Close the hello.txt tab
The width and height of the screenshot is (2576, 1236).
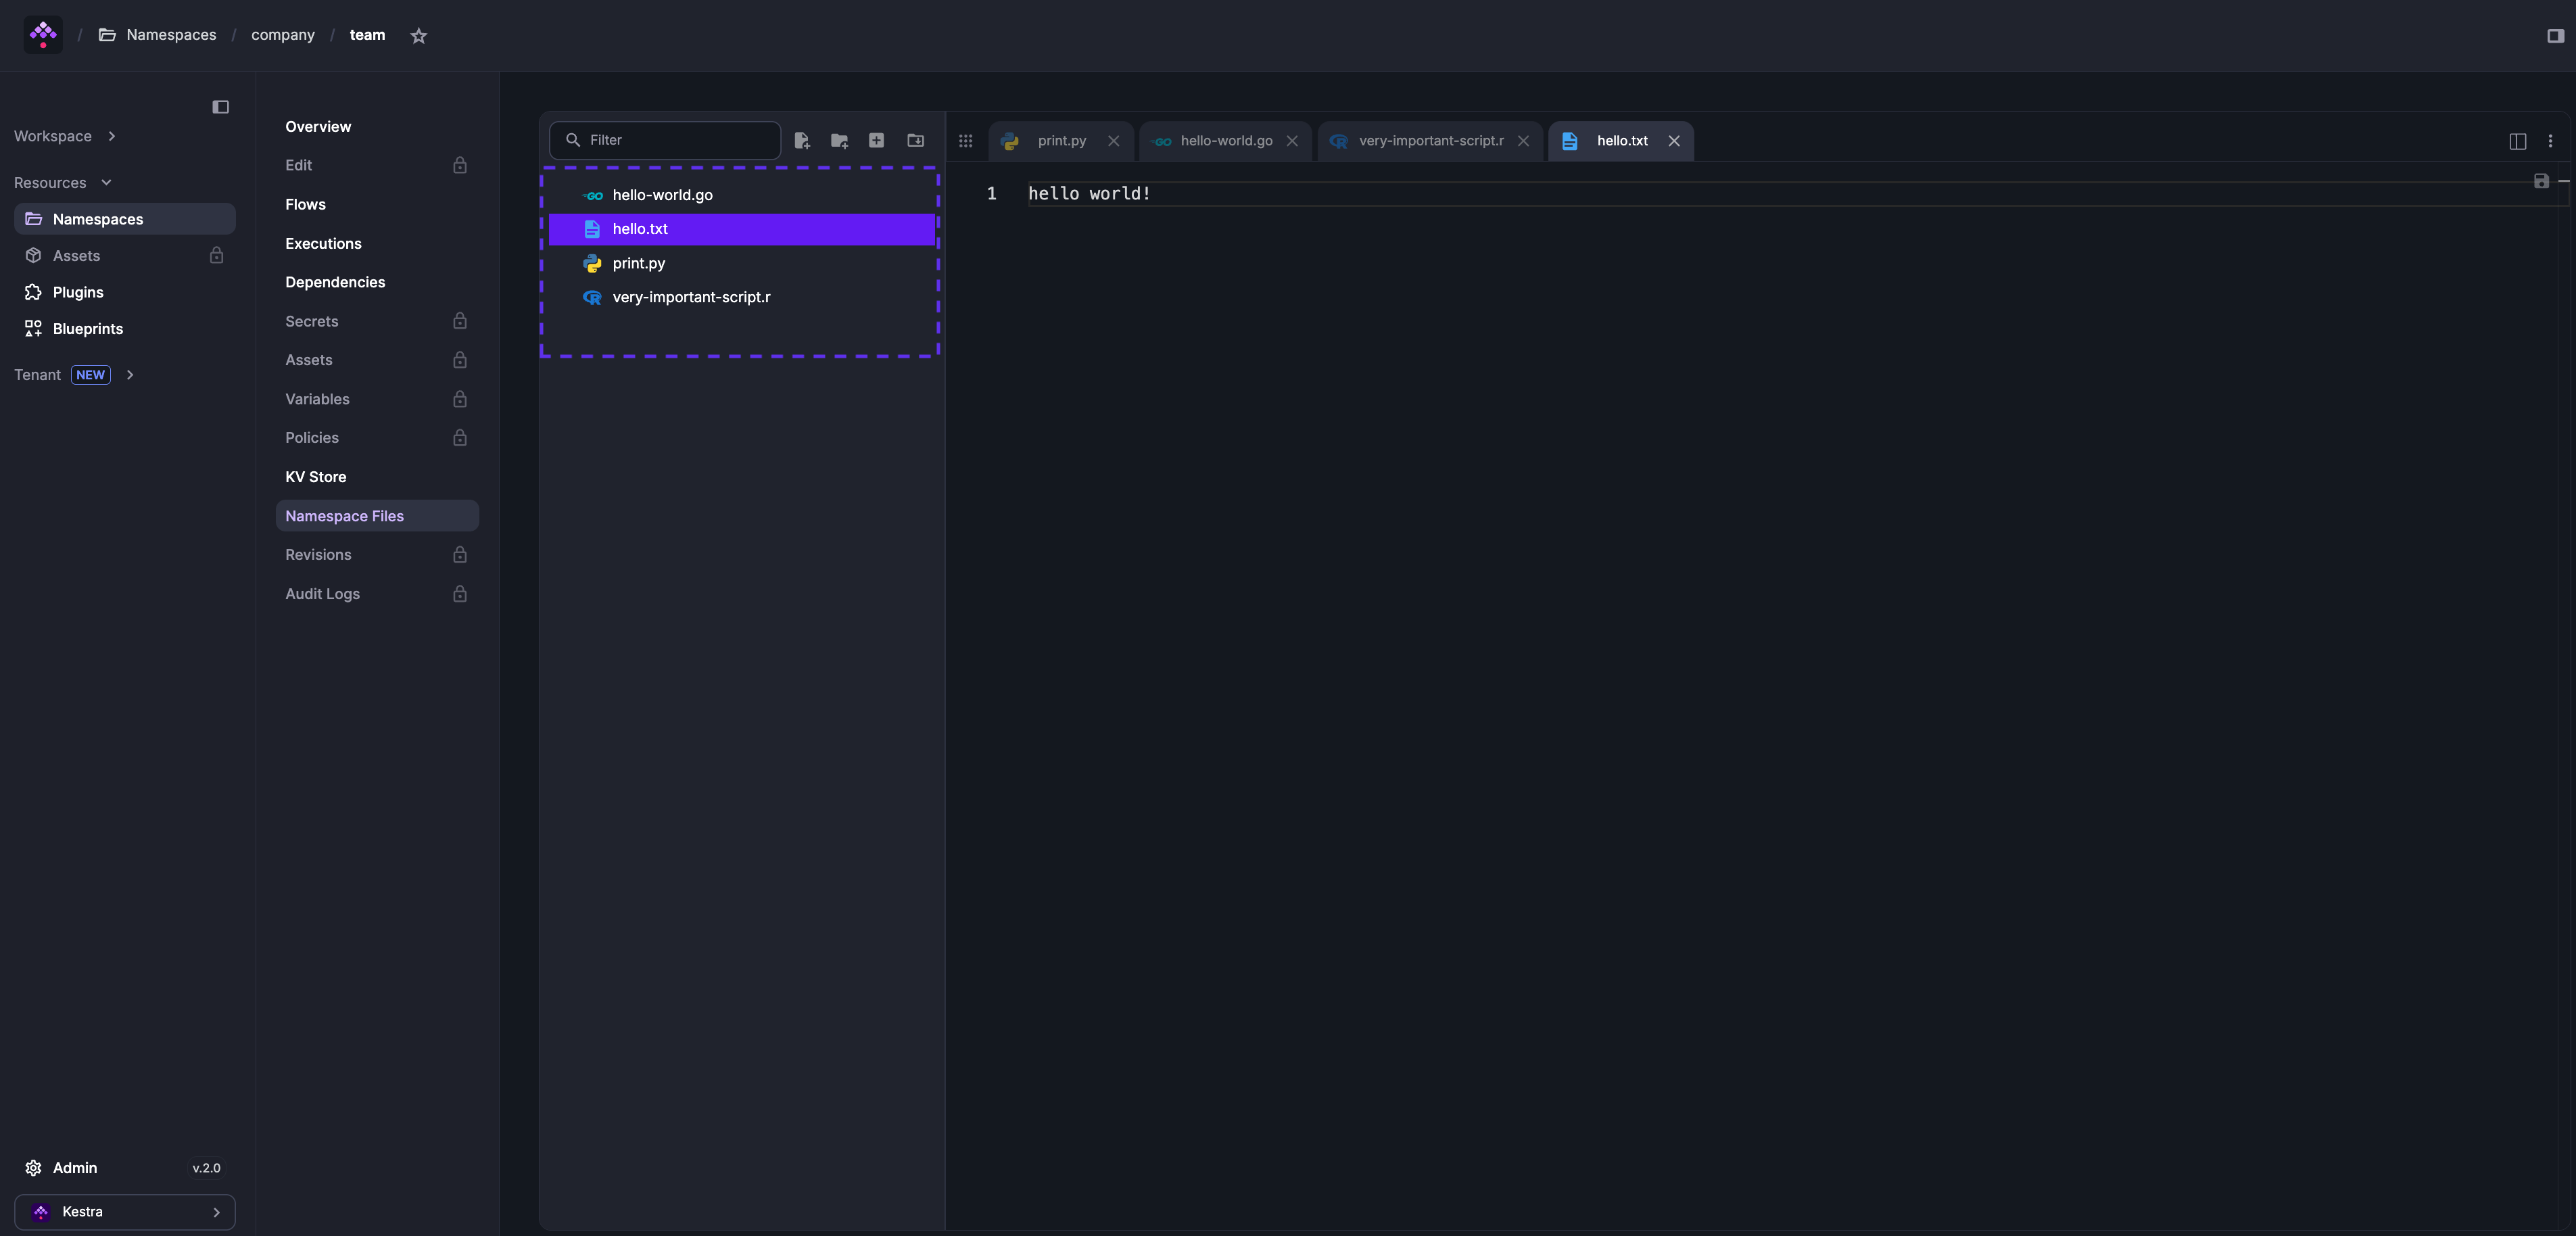pyautogui.click(x=1674, y=141)
